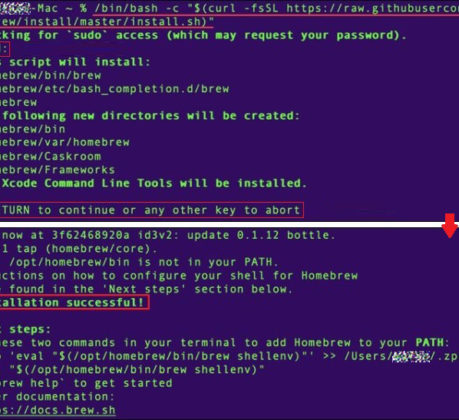Select the 3f62468920a commit hash text

tap(90, 235)
